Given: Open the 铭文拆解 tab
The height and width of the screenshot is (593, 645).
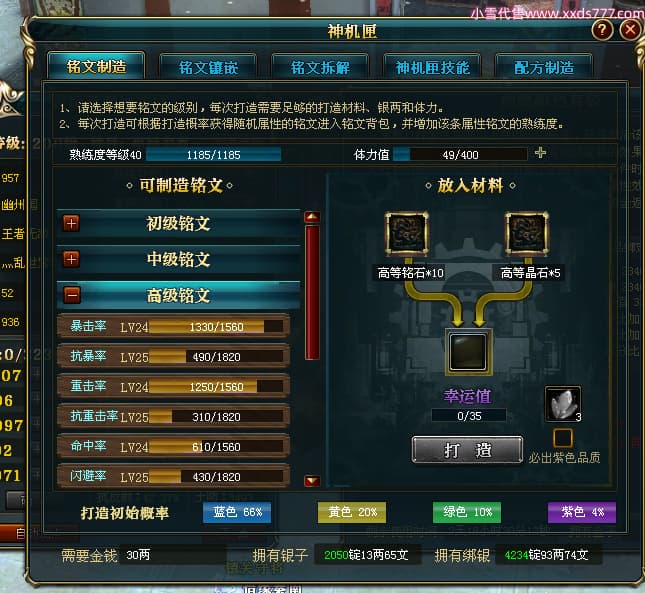Looking at the screenshot, I should pos(320,67).
